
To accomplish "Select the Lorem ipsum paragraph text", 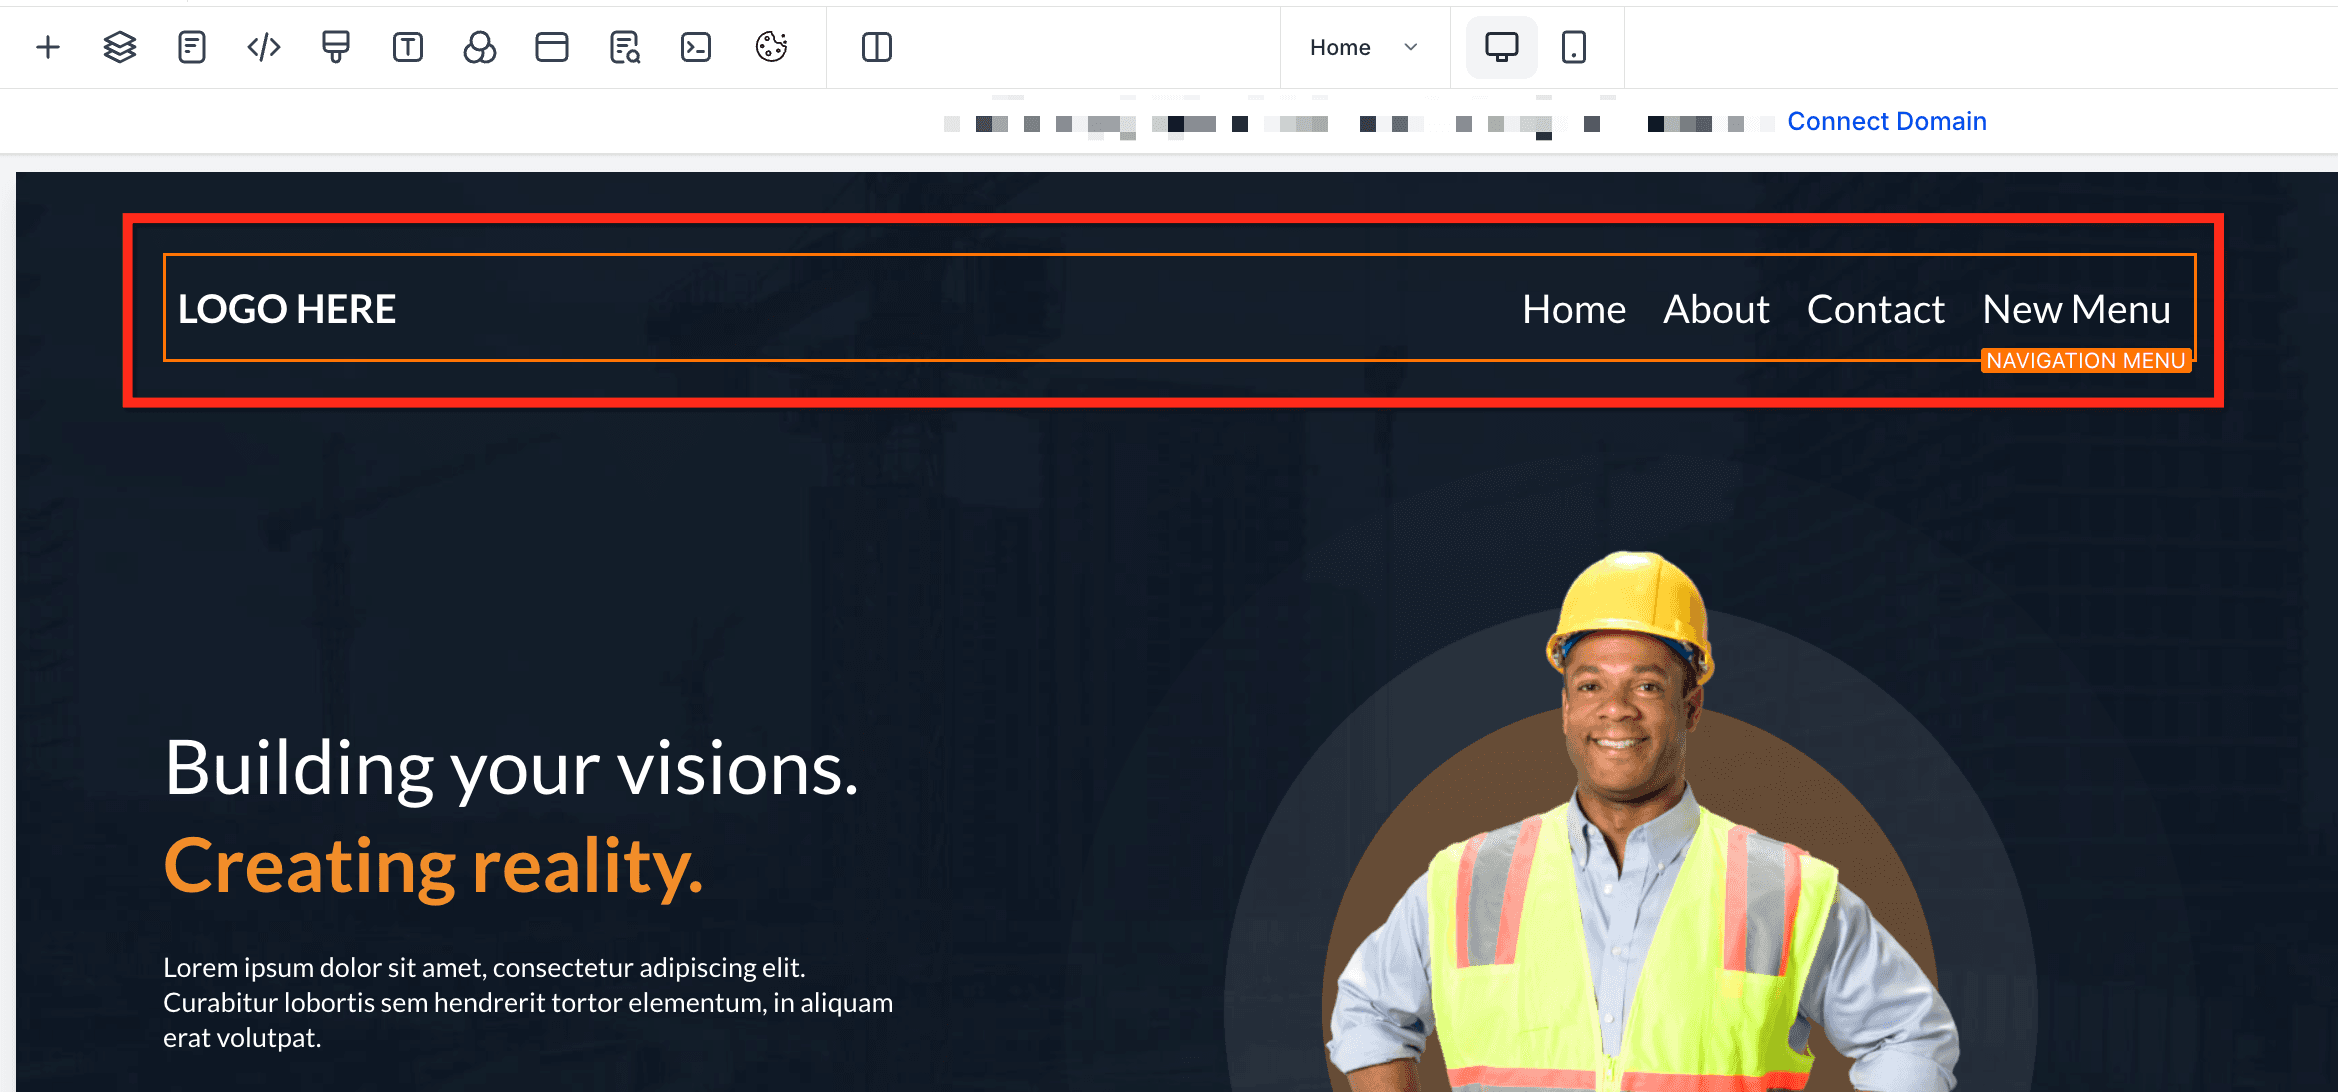I will (x=528, y=1003).
